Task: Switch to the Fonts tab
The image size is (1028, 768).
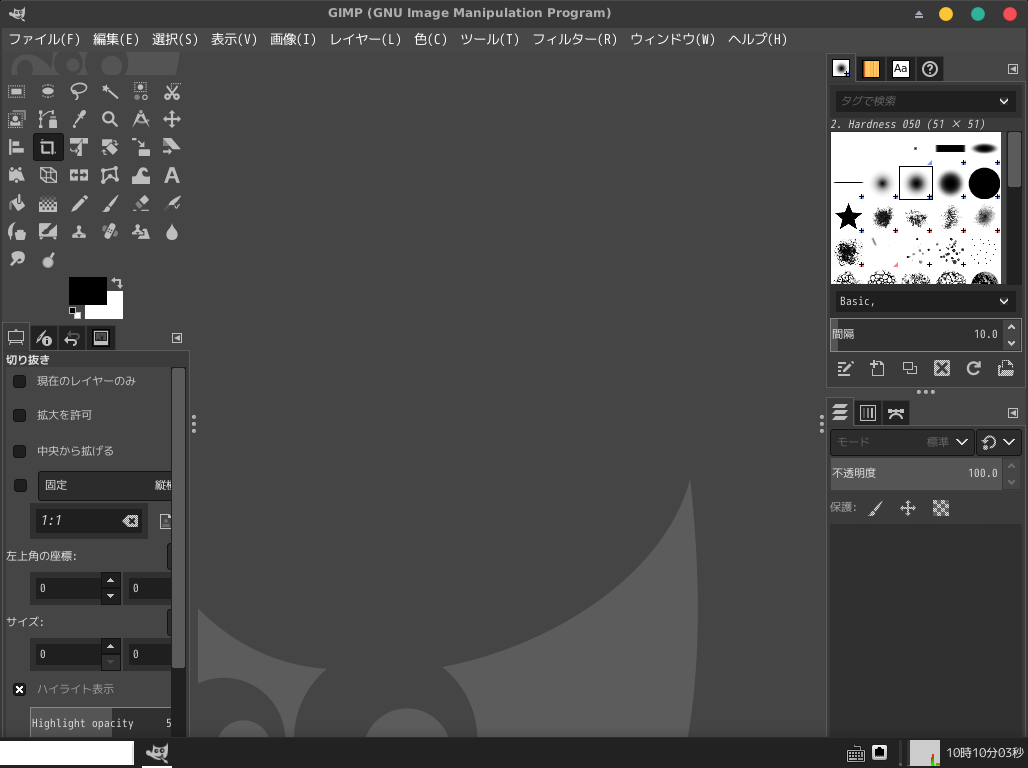Action: pos(901,69)
